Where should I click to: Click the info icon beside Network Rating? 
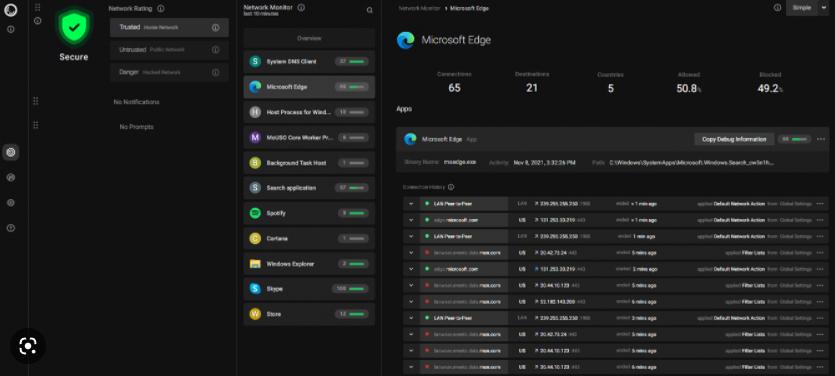161,9
